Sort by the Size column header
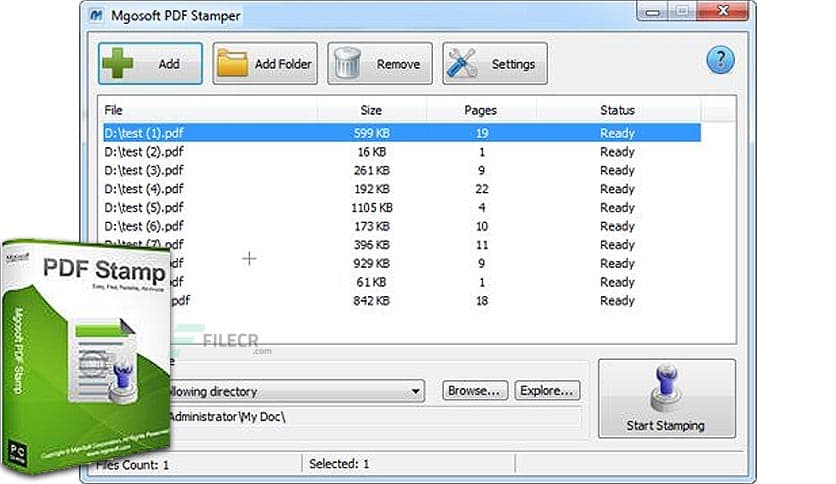The width and height of the screenshot is (836, 484). click(371, 110)
